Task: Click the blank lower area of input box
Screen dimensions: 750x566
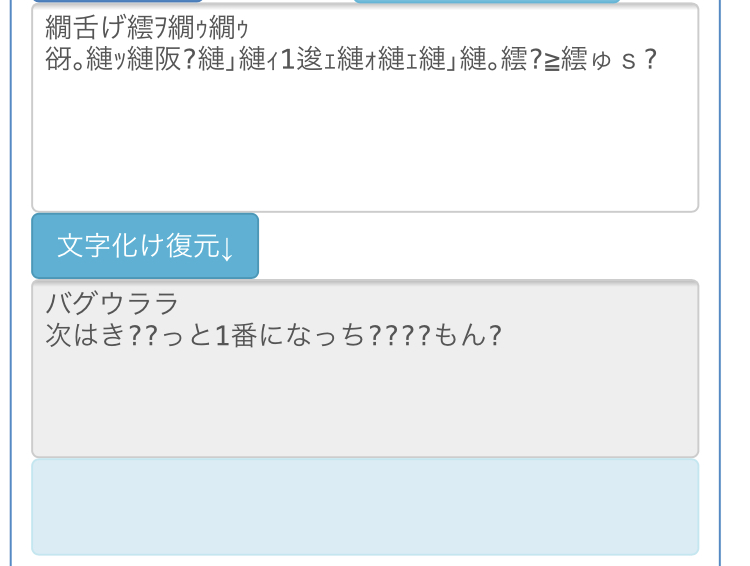Action: pyautogui.click(x=365, y=144)
